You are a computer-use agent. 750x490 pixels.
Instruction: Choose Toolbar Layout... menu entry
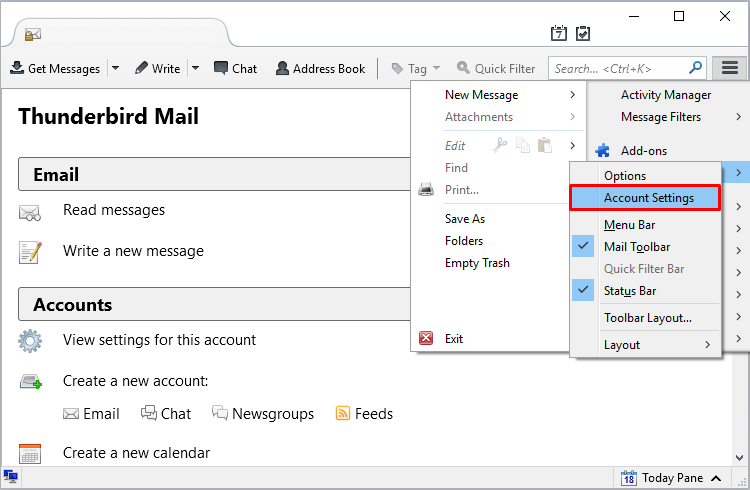646,317
